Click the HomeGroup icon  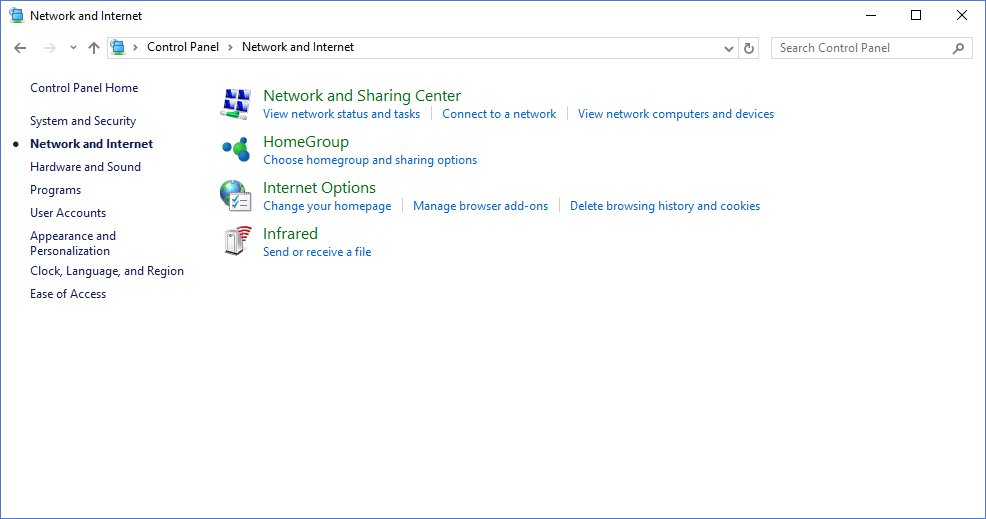click(235, 149)
